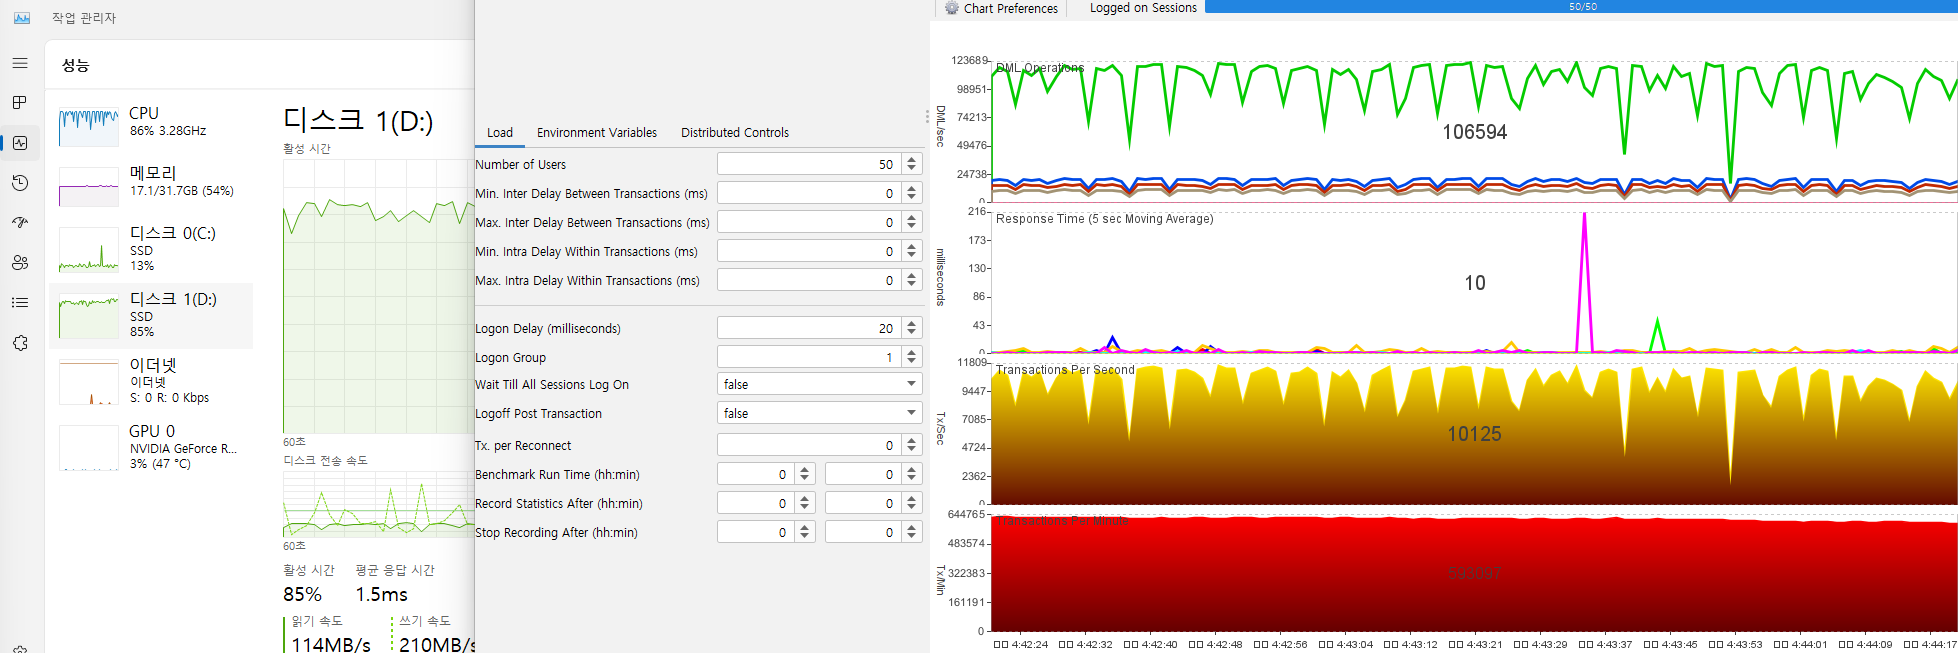Open the Processes page icon in sidebar
1958x653 pixels.
(x=20, y=103)
